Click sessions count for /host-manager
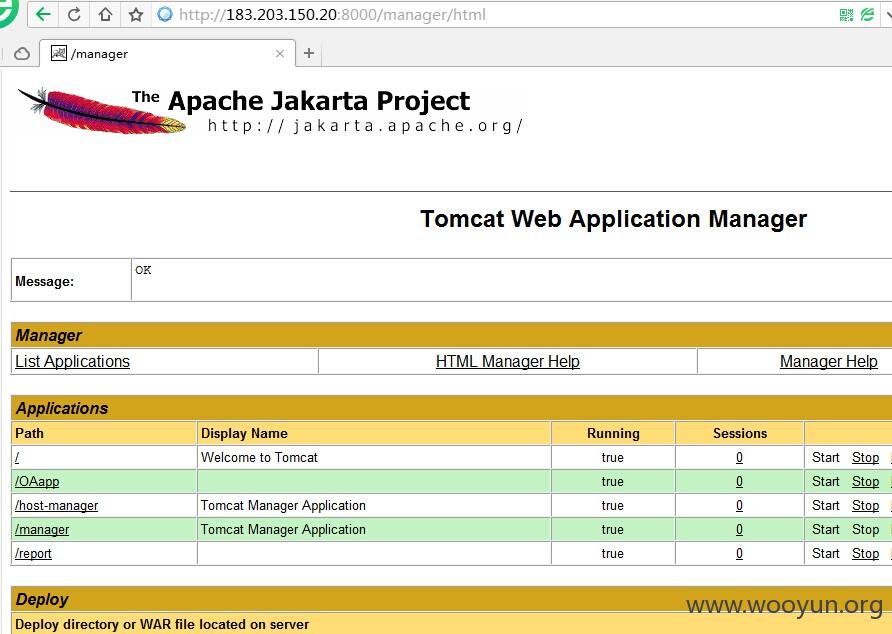 point(739,505)
